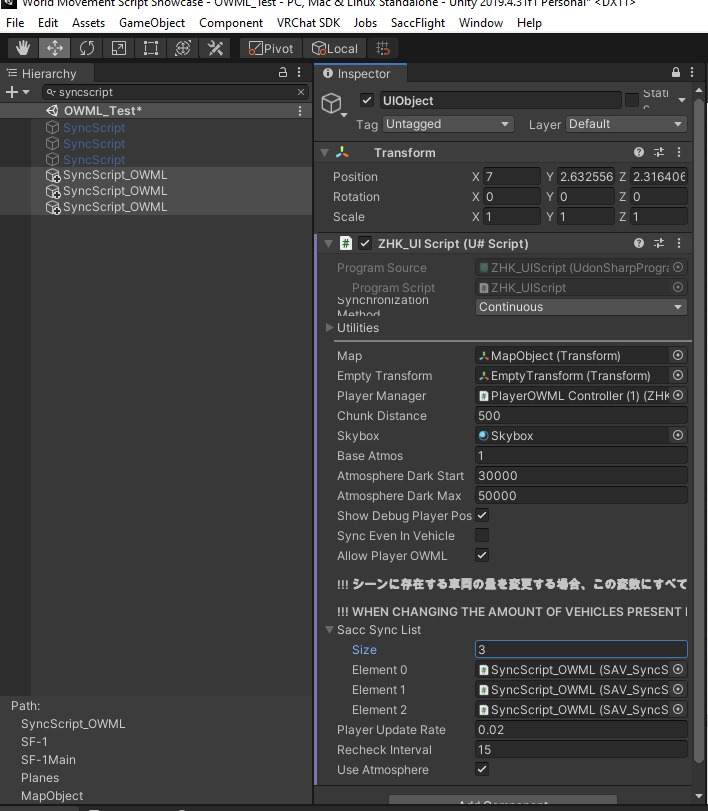Pick object for Element 2

pos(677,710)
